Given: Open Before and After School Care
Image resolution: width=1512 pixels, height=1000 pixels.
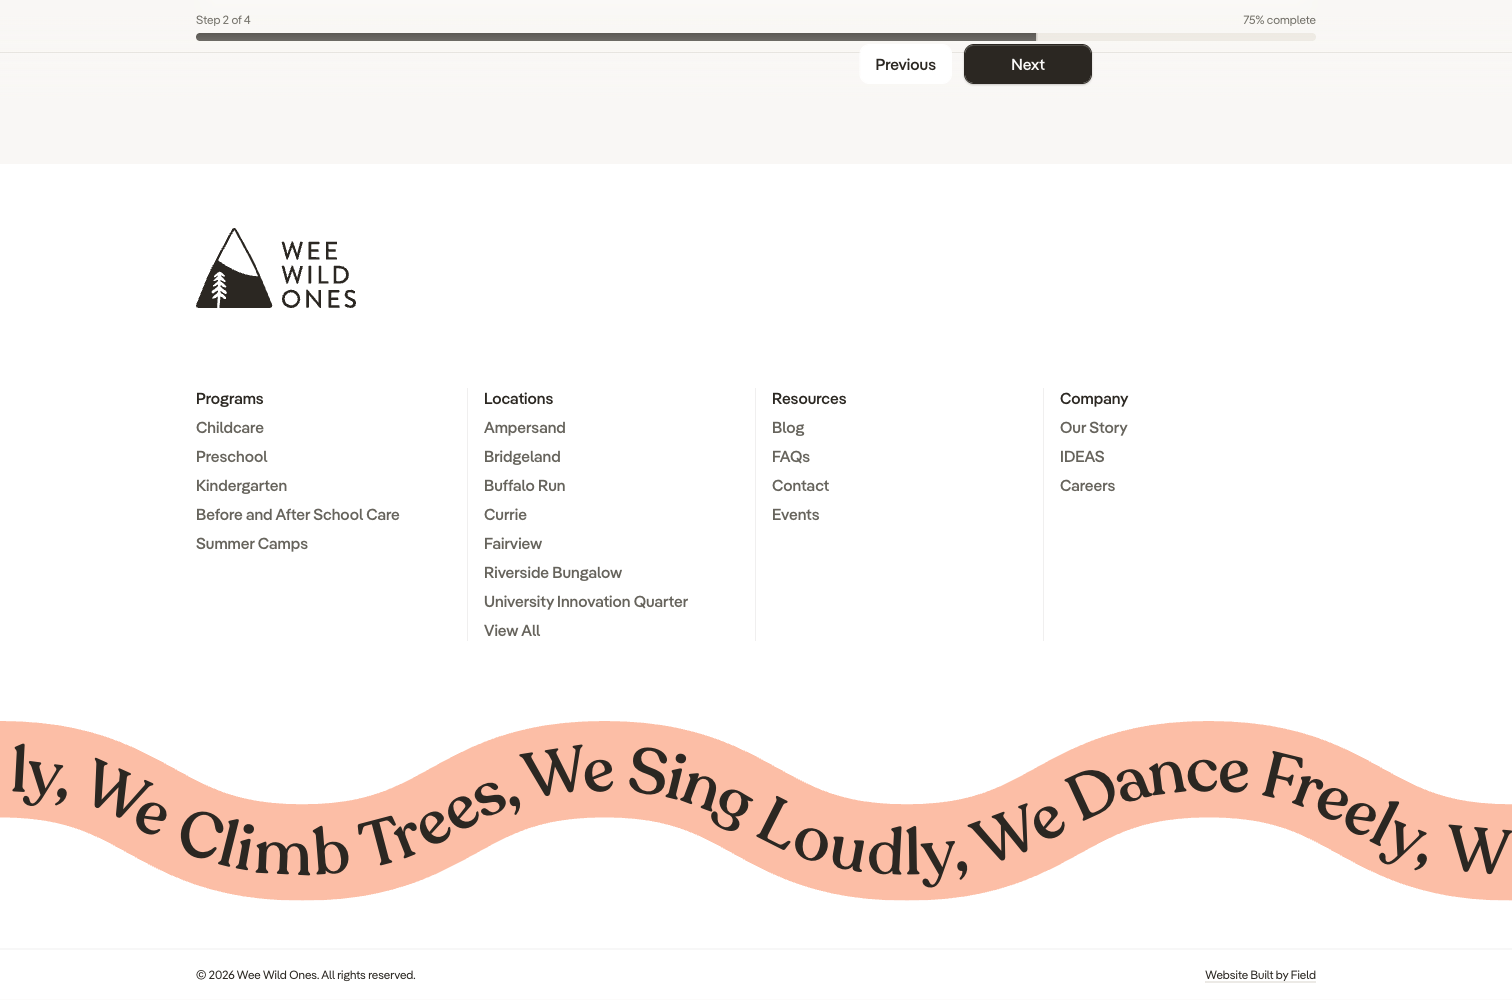Looking at the screenshot, I should pos(298,514).
